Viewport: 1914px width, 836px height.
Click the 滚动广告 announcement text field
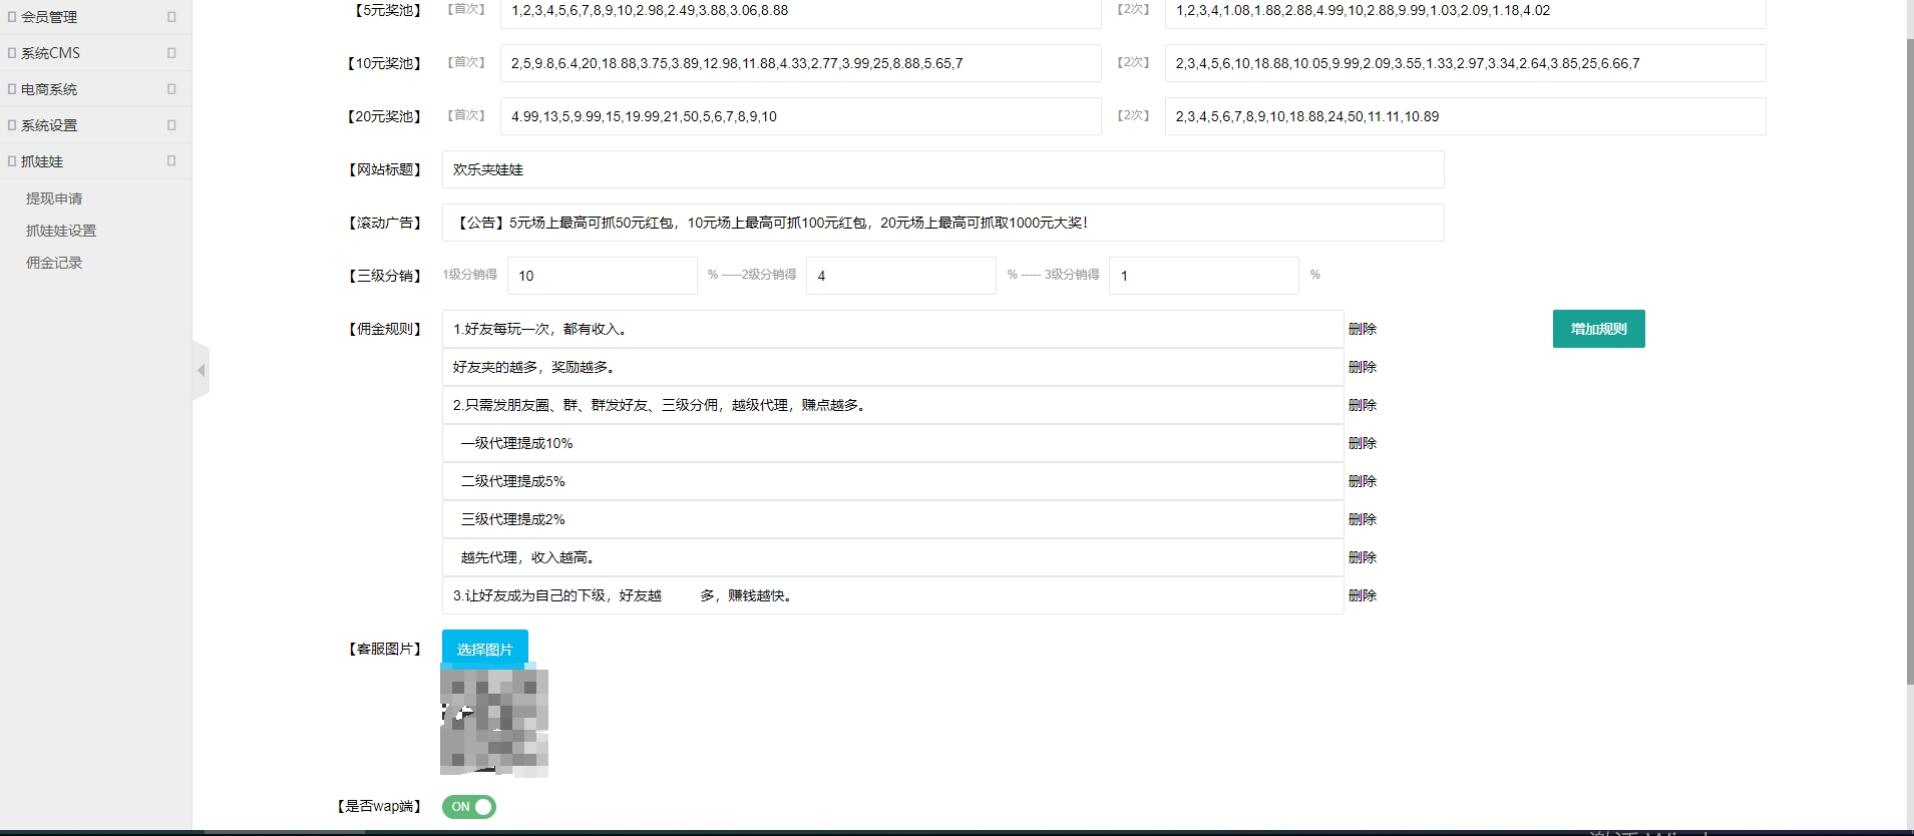[942, 223]
